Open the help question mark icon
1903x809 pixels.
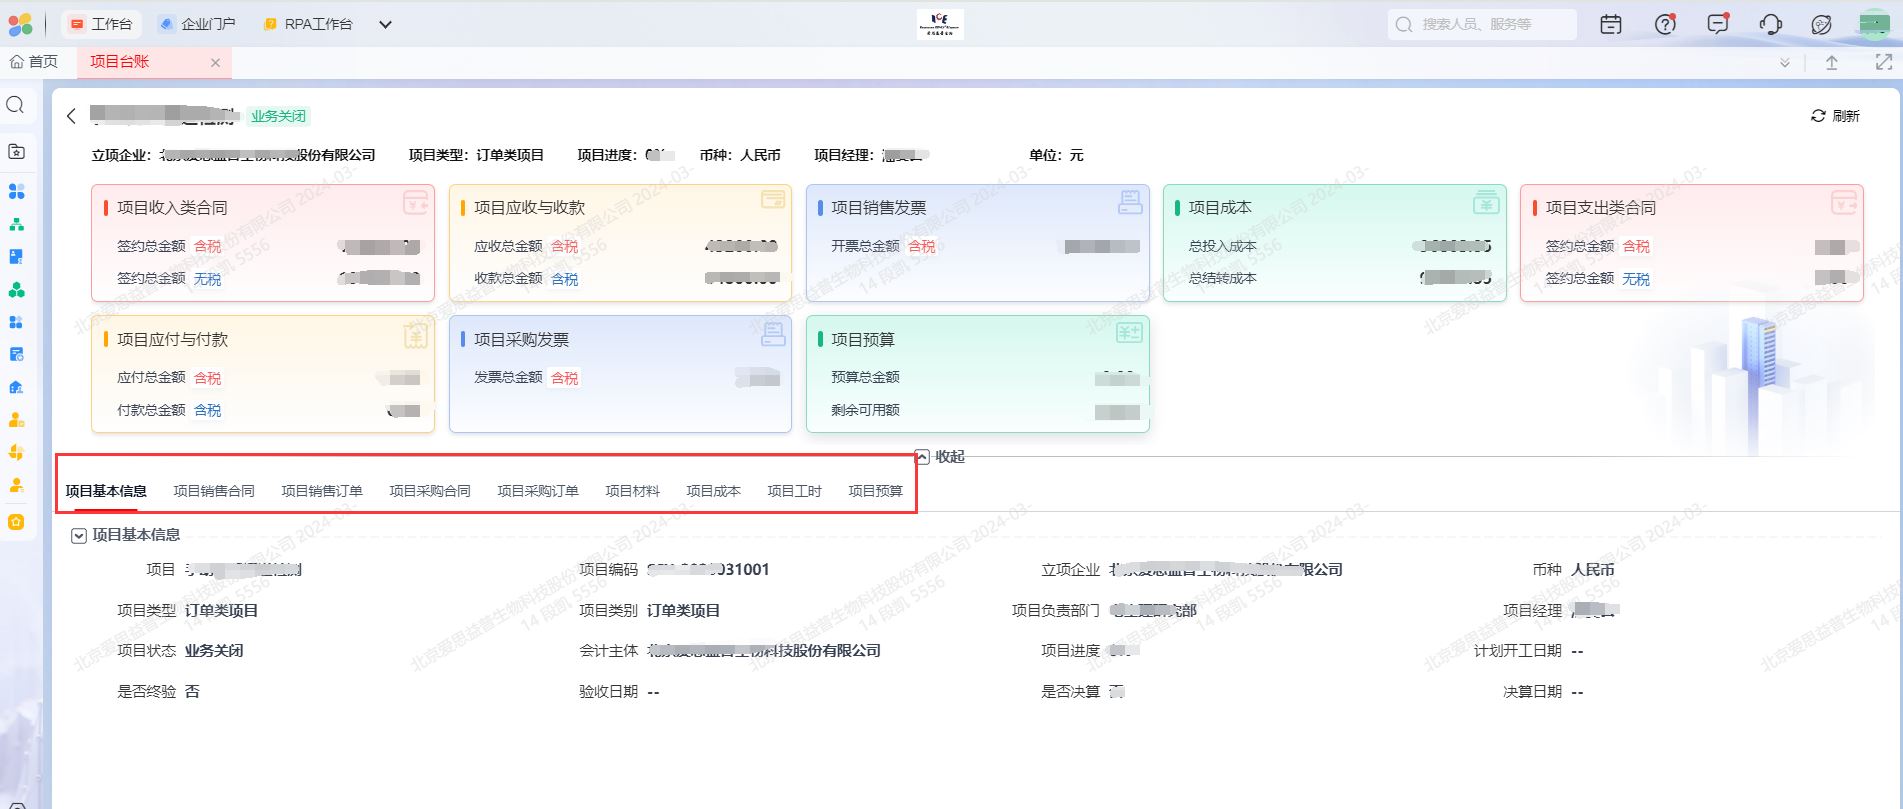point(1665,25)
